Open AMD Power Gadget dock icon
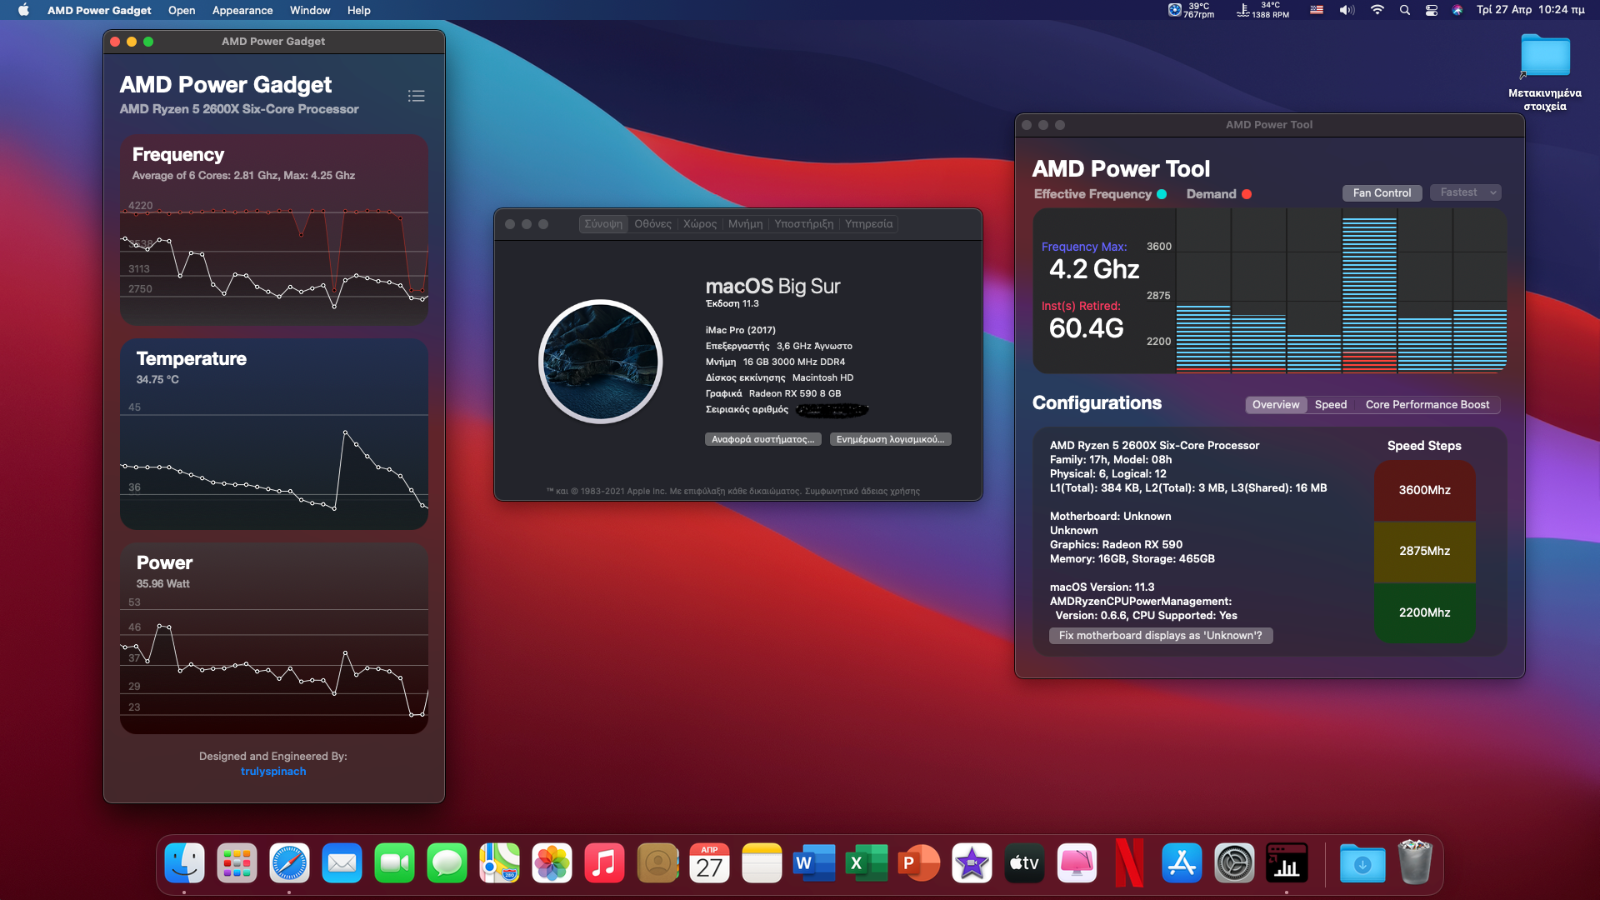Screen dimensions: 1600x900 tap(1287, 863)
